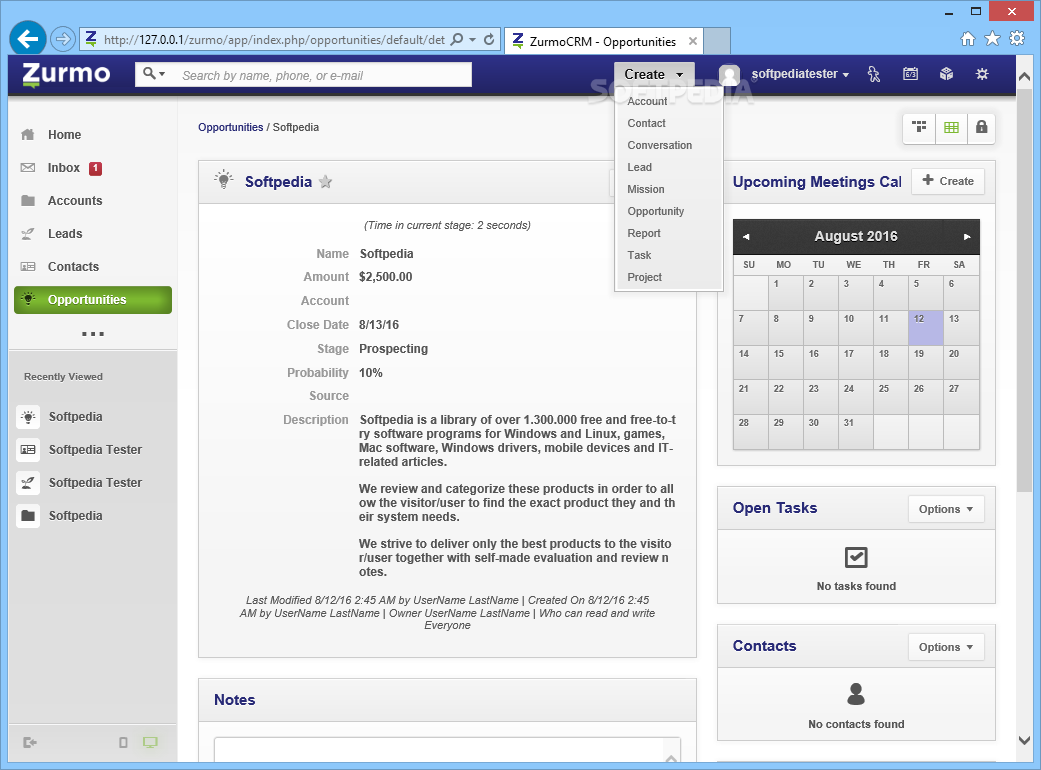Select August 19 in calendar

coord(925,362)
